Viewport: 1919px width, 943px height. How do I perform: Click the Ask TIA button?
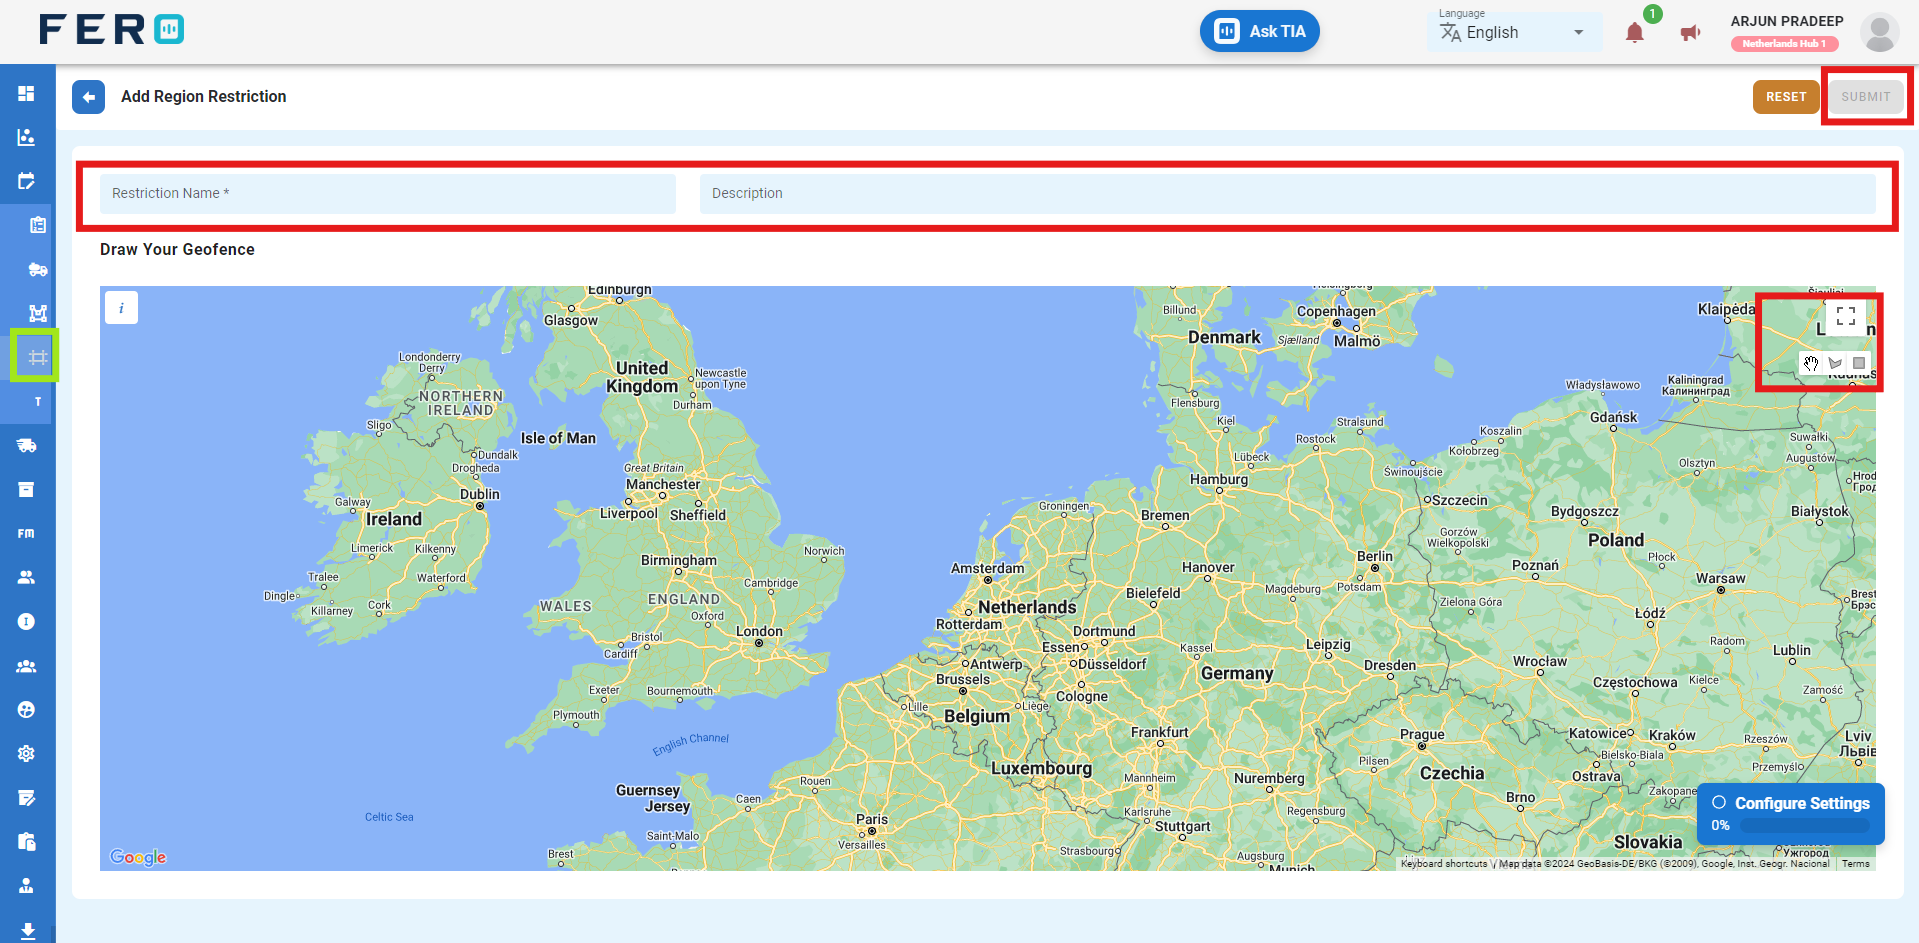pyautogui.click(x=1259, y=31)
